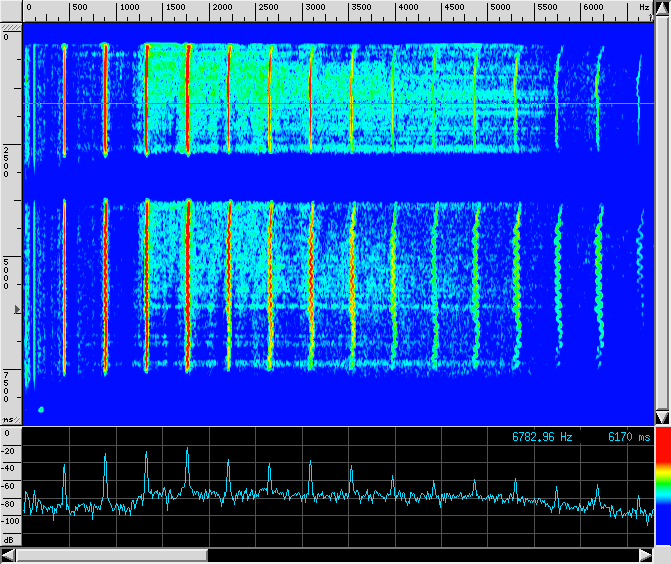Click the vertical scrollbar thumb at right
This screenshot has width=671, height=564.
pyautogui.click(x=661, y=200)
